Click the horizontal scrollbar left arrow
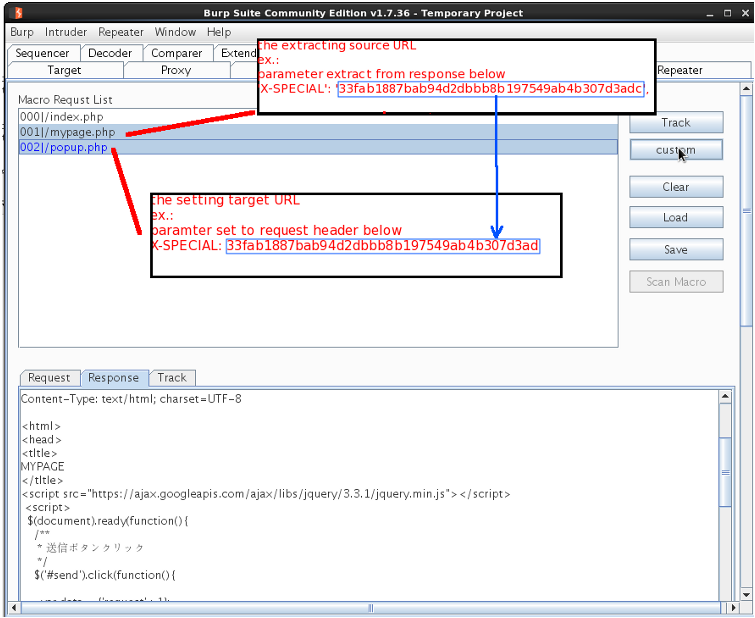The image size is (755, 618). (x=14, y=607)
